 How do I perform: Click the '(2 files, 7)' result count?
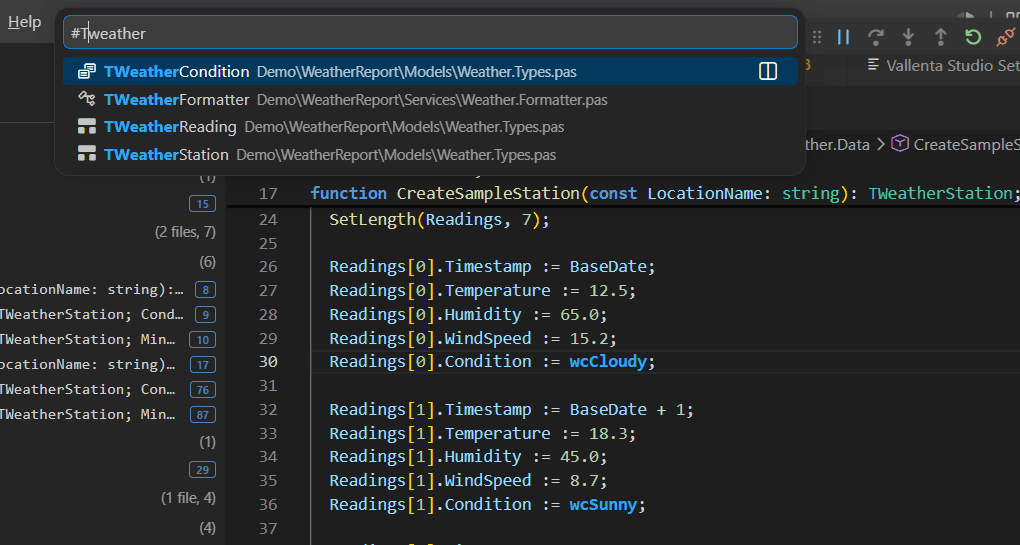185,232
